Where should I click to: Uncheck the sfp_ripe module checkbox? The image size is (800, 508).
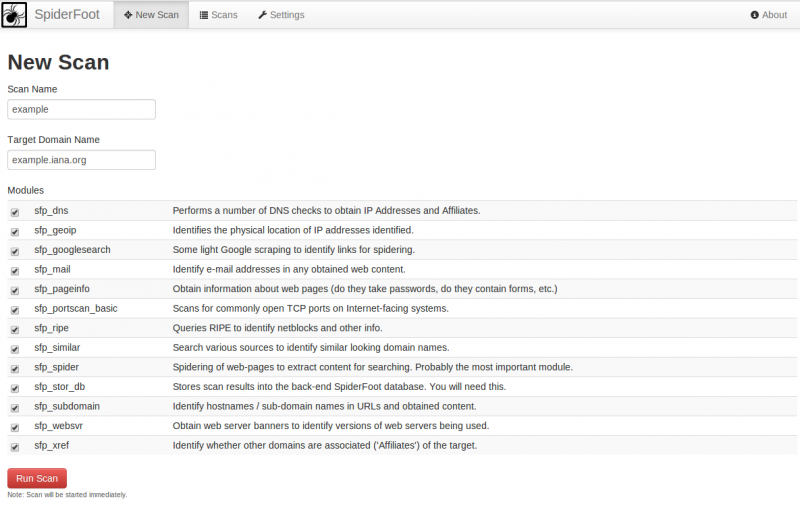pos(14,329)
